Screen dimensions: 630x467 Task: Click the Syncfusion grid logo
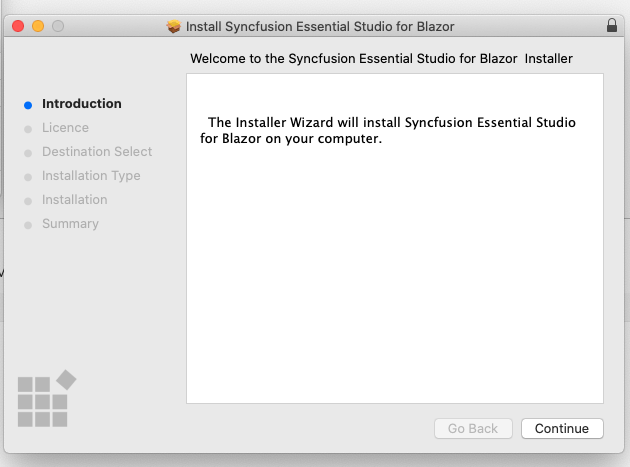(46, 398)
